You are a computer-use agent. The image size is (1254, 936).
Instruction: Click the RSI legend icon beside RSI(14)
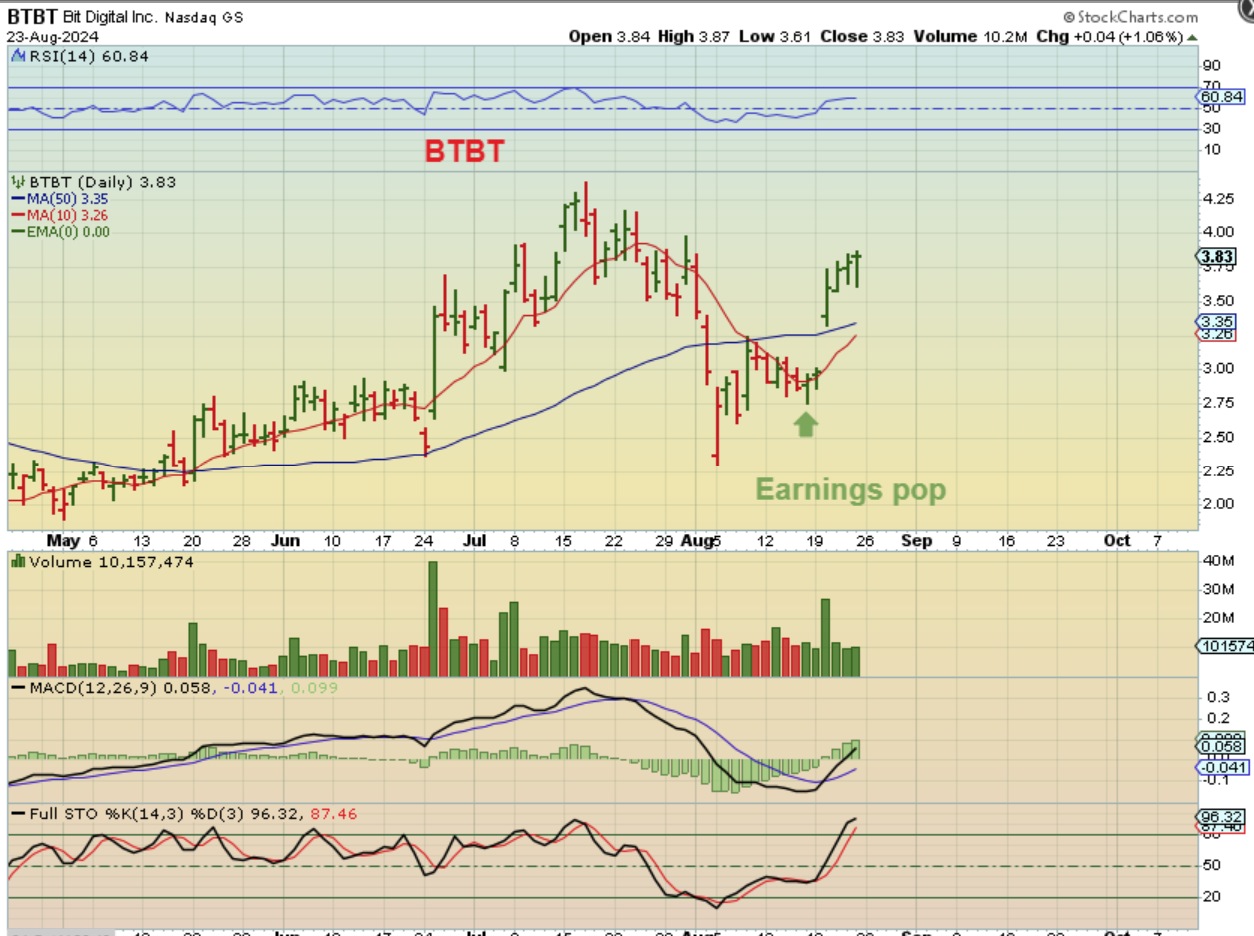[17, 56]
